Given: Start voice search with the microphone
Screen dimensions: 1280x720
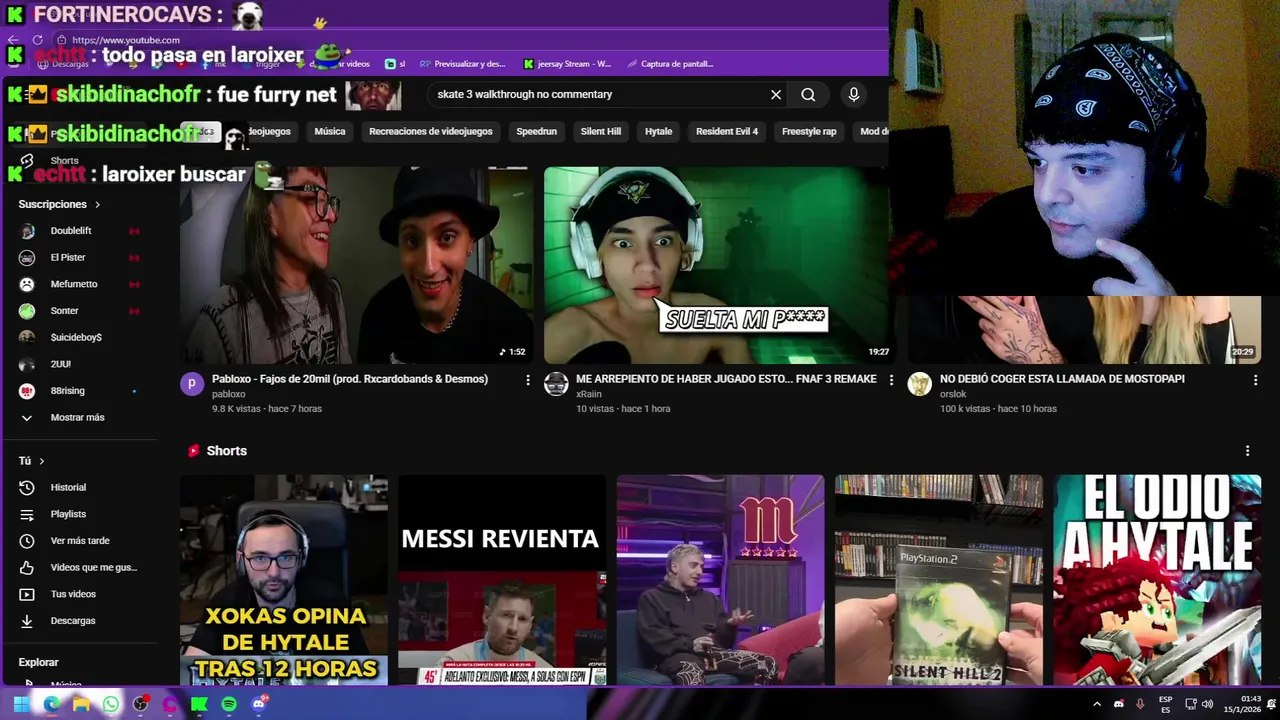Looking at the screenshot, I should pos(853,94).
